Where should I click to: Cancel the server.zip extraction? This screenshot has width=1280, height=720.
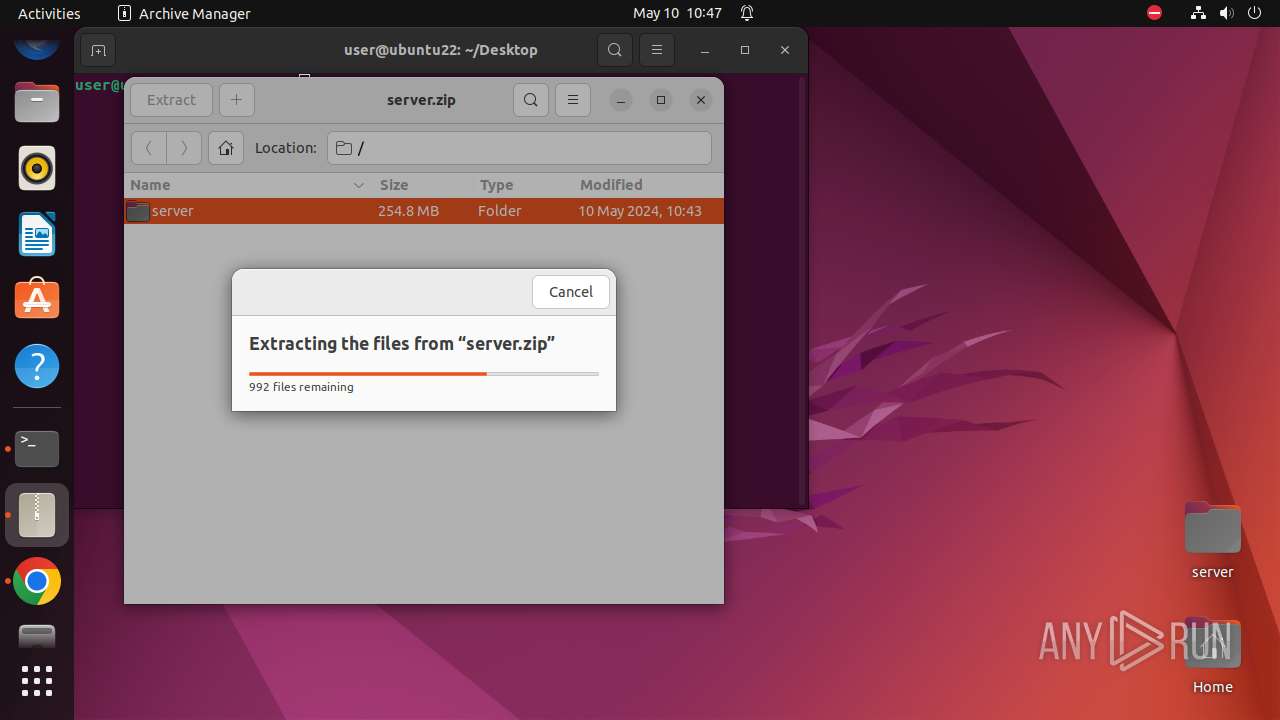tap(571, 292)
